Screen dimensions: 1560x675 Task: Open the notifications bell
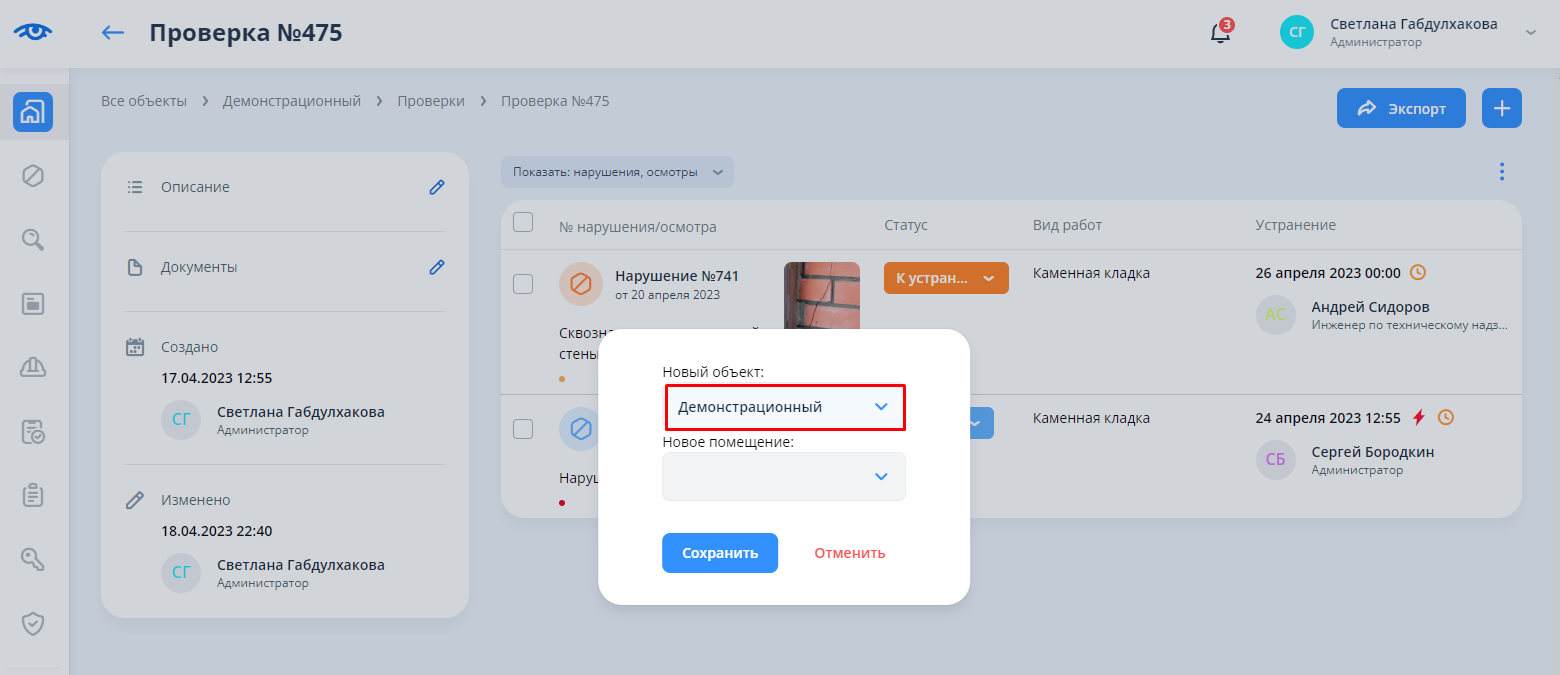1219,32
